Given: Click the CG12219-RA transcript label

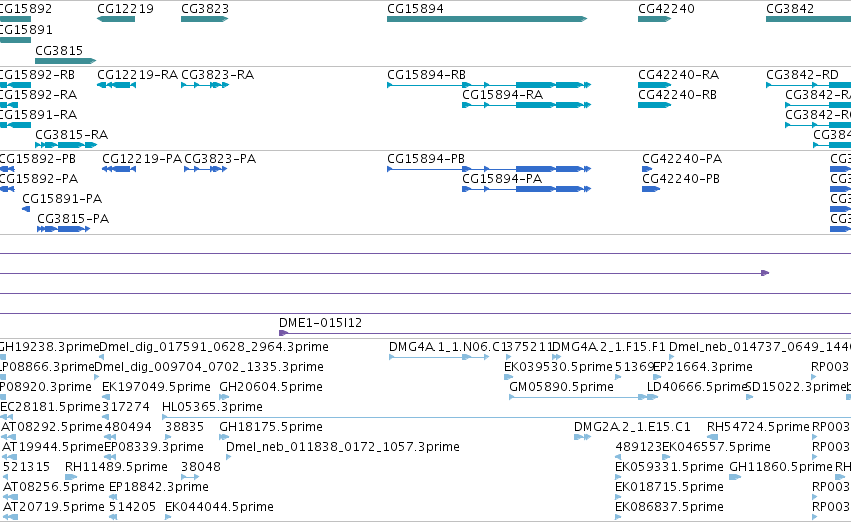Looking at the screenshot, I should (137, 74).
